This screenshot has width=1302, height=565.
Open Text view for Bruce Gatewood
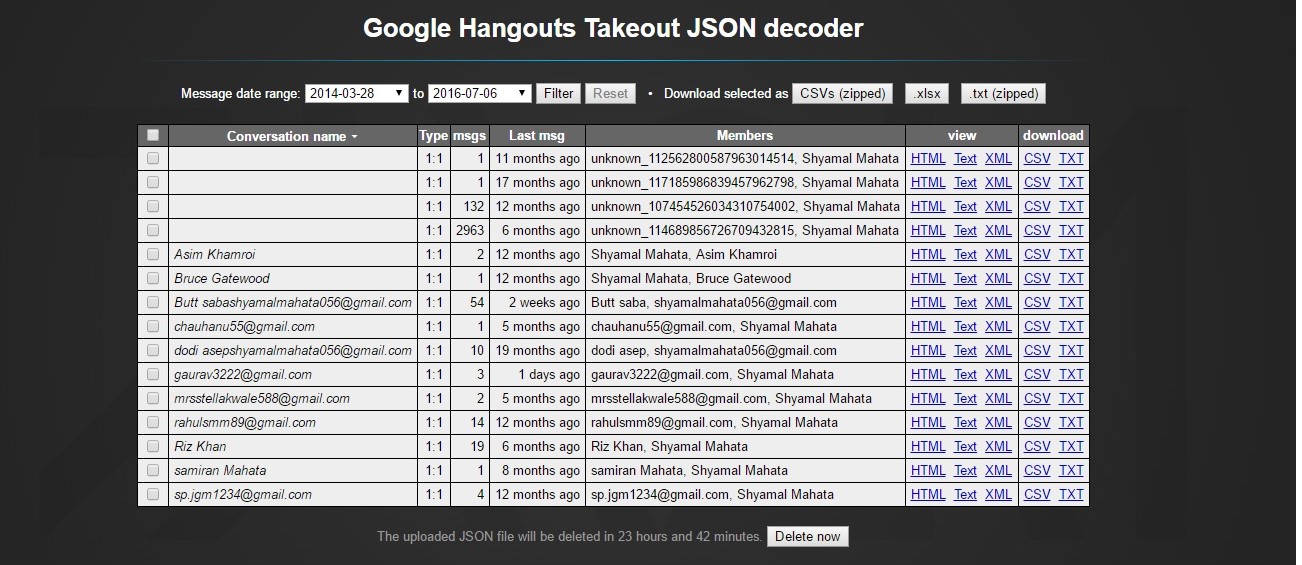tap(965, 278)
